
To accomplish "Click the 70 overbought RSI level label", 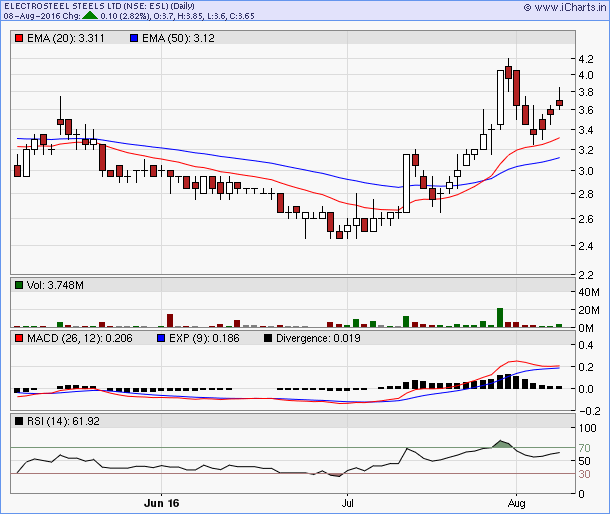I will coord(584,448).
